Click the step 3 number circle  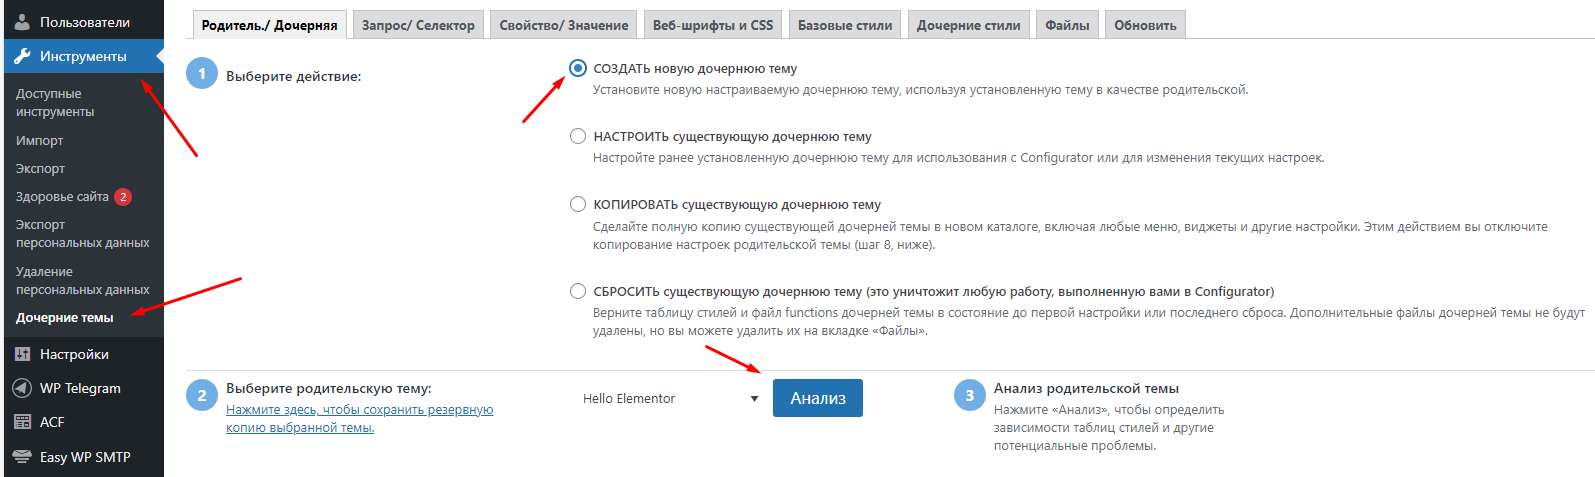[969, 395]
